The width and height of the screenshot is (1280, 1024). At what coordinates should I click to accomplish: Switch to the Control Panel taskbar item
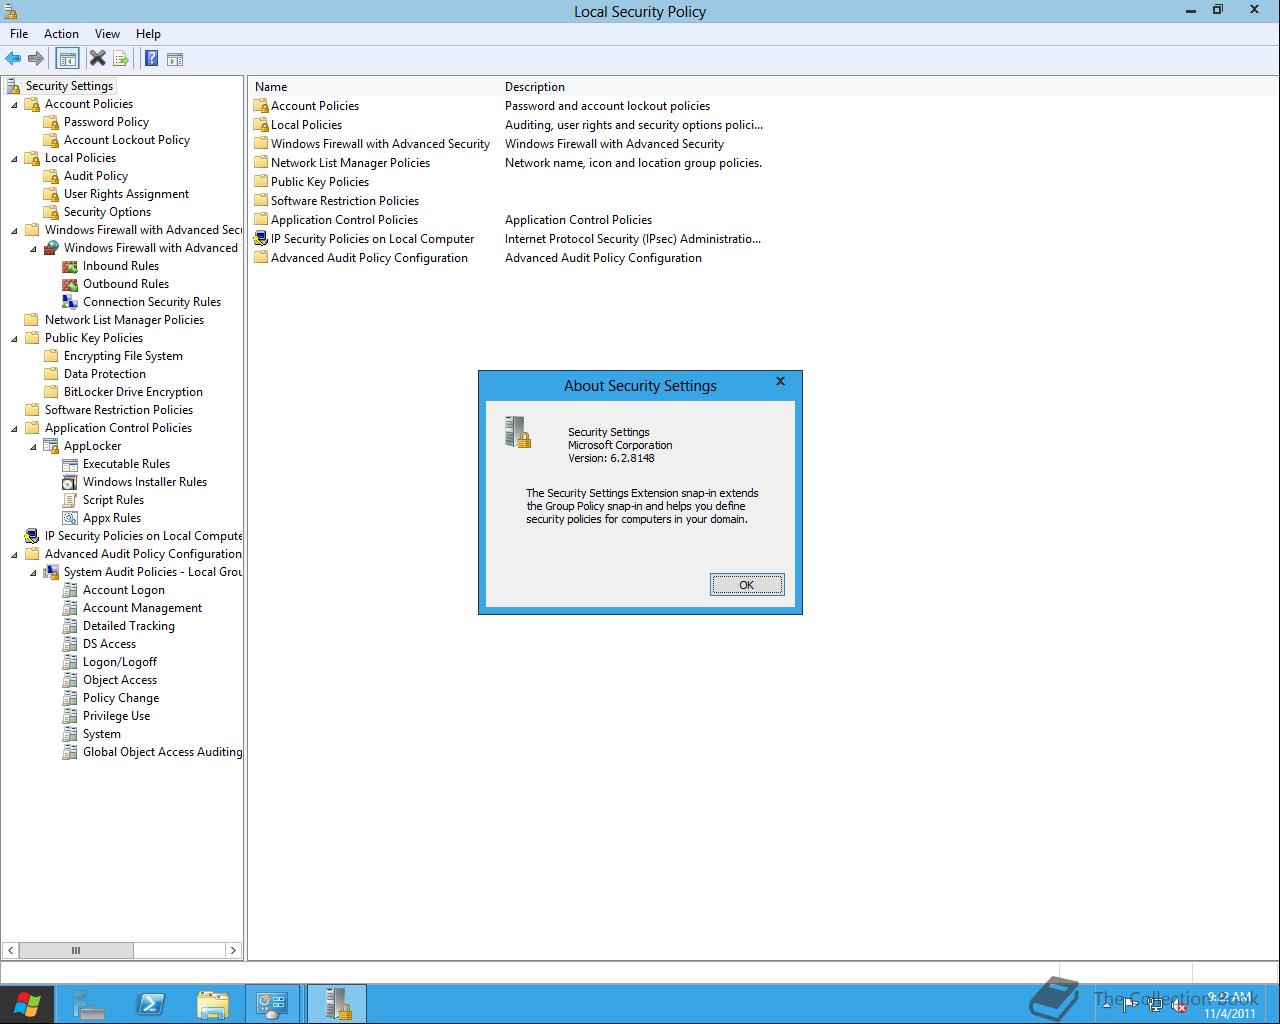[272, 1004]
